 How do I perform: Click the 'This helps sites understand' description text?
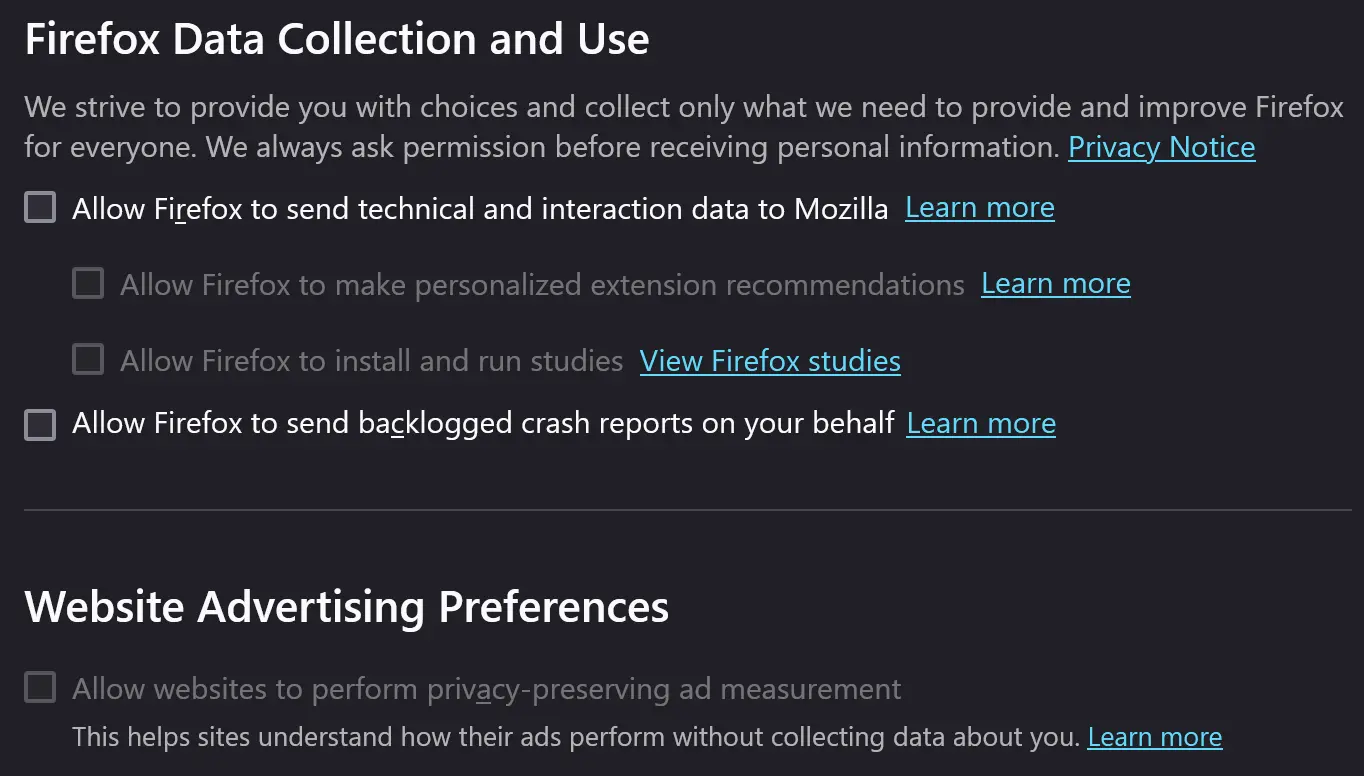coord(576,738)
